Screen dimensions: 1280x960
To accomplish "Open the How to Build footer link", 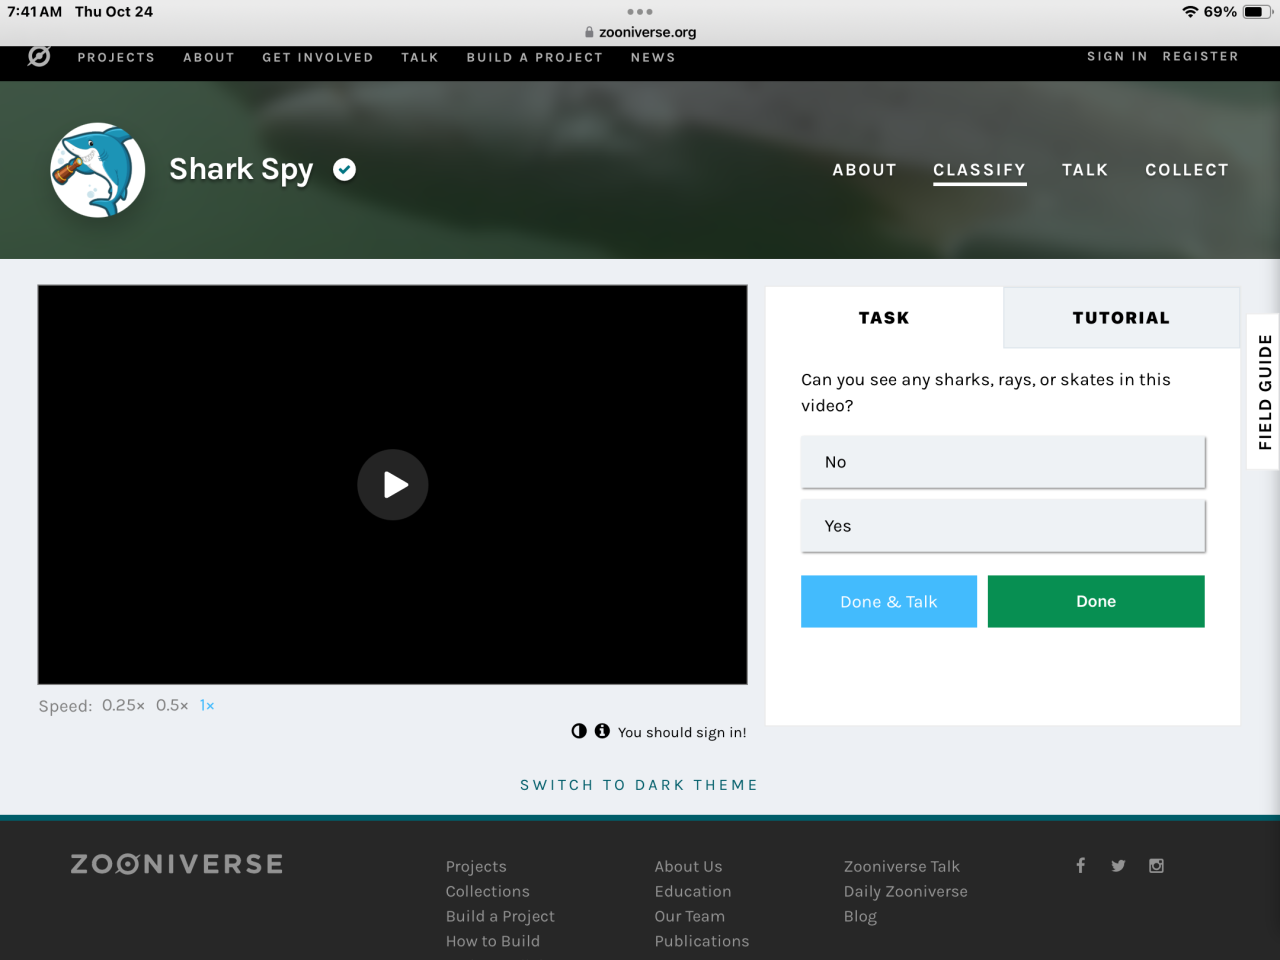I will [x=493, y=941].
